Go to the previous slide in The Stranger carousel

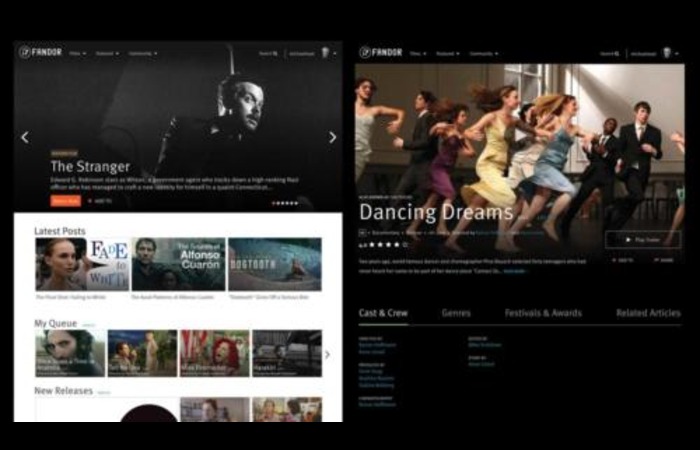click(25, 137)
